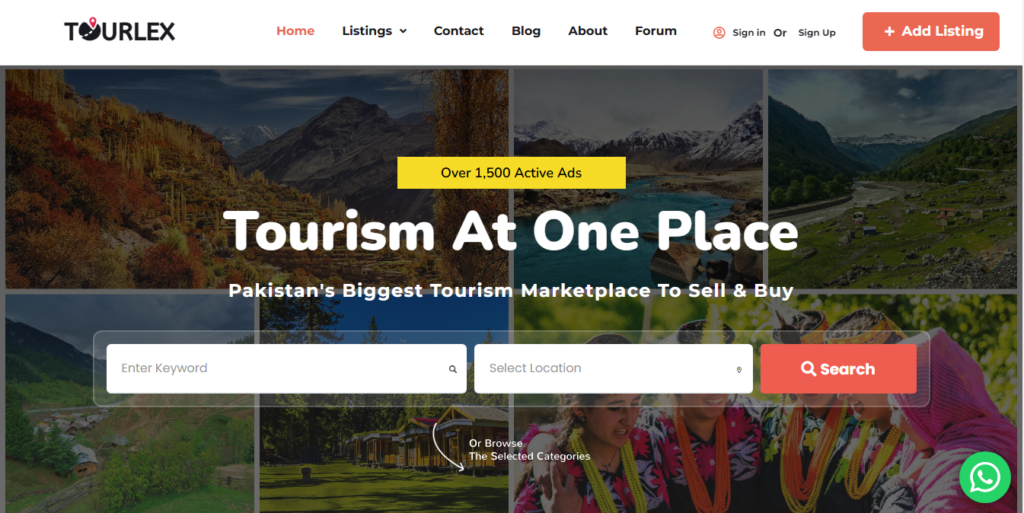This screenshot has width=1024, height=513.
Task: Navigate to the About page
Action: [588, 31]
